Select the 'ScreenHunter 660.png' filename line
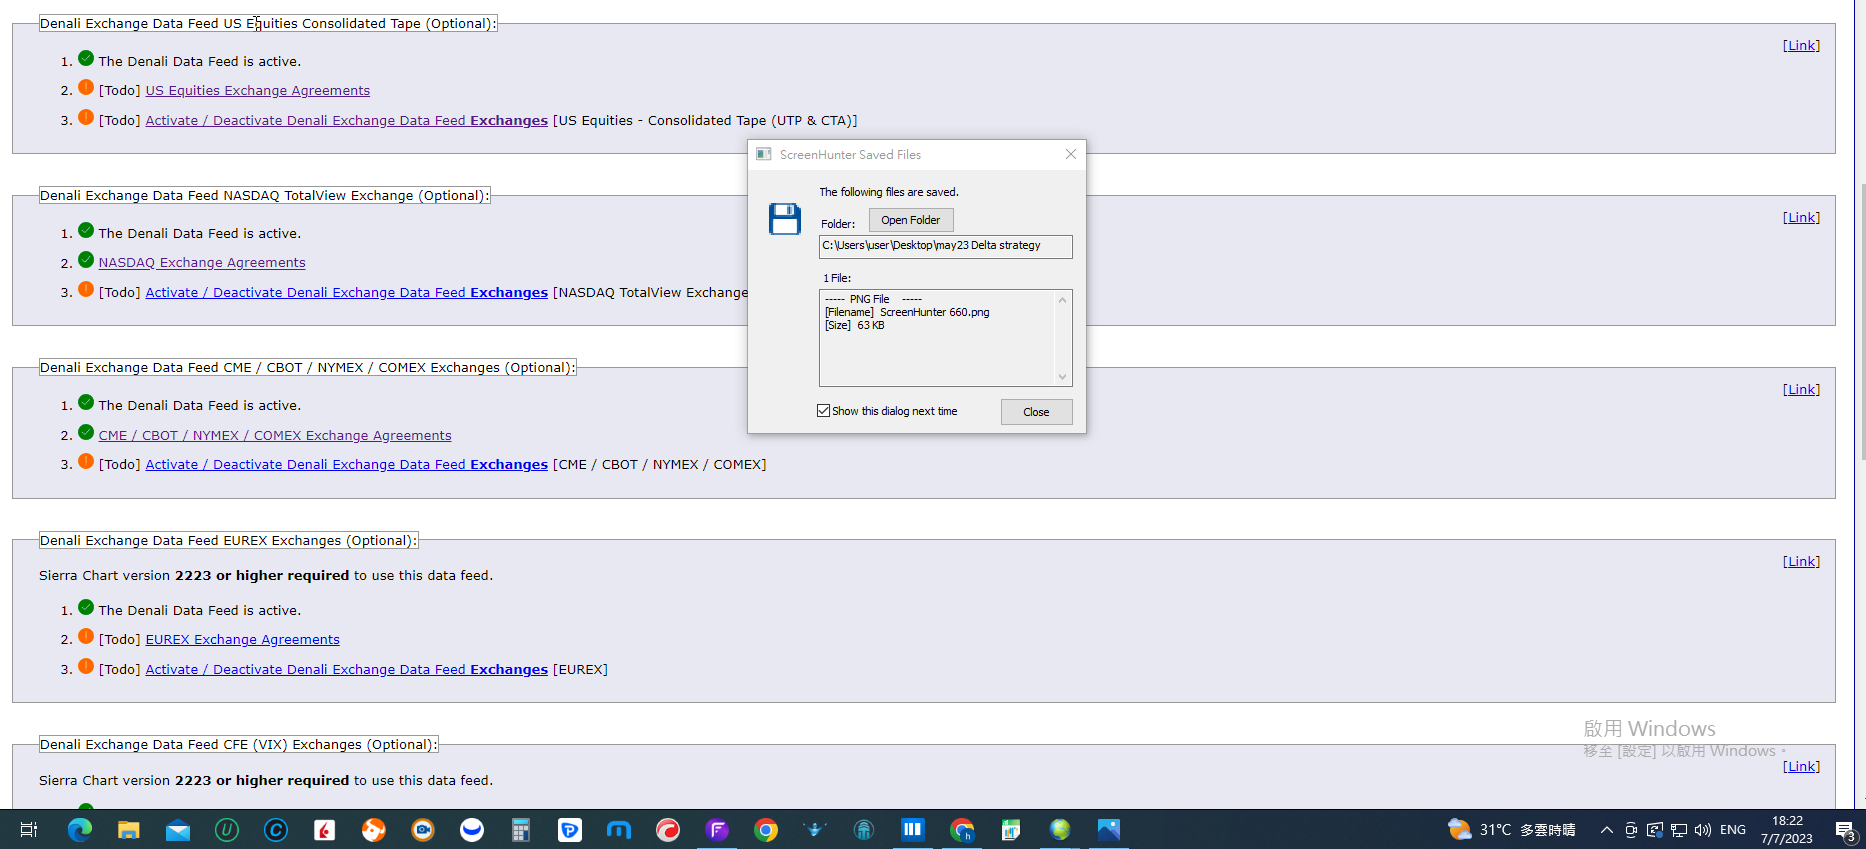 [907, 312]
